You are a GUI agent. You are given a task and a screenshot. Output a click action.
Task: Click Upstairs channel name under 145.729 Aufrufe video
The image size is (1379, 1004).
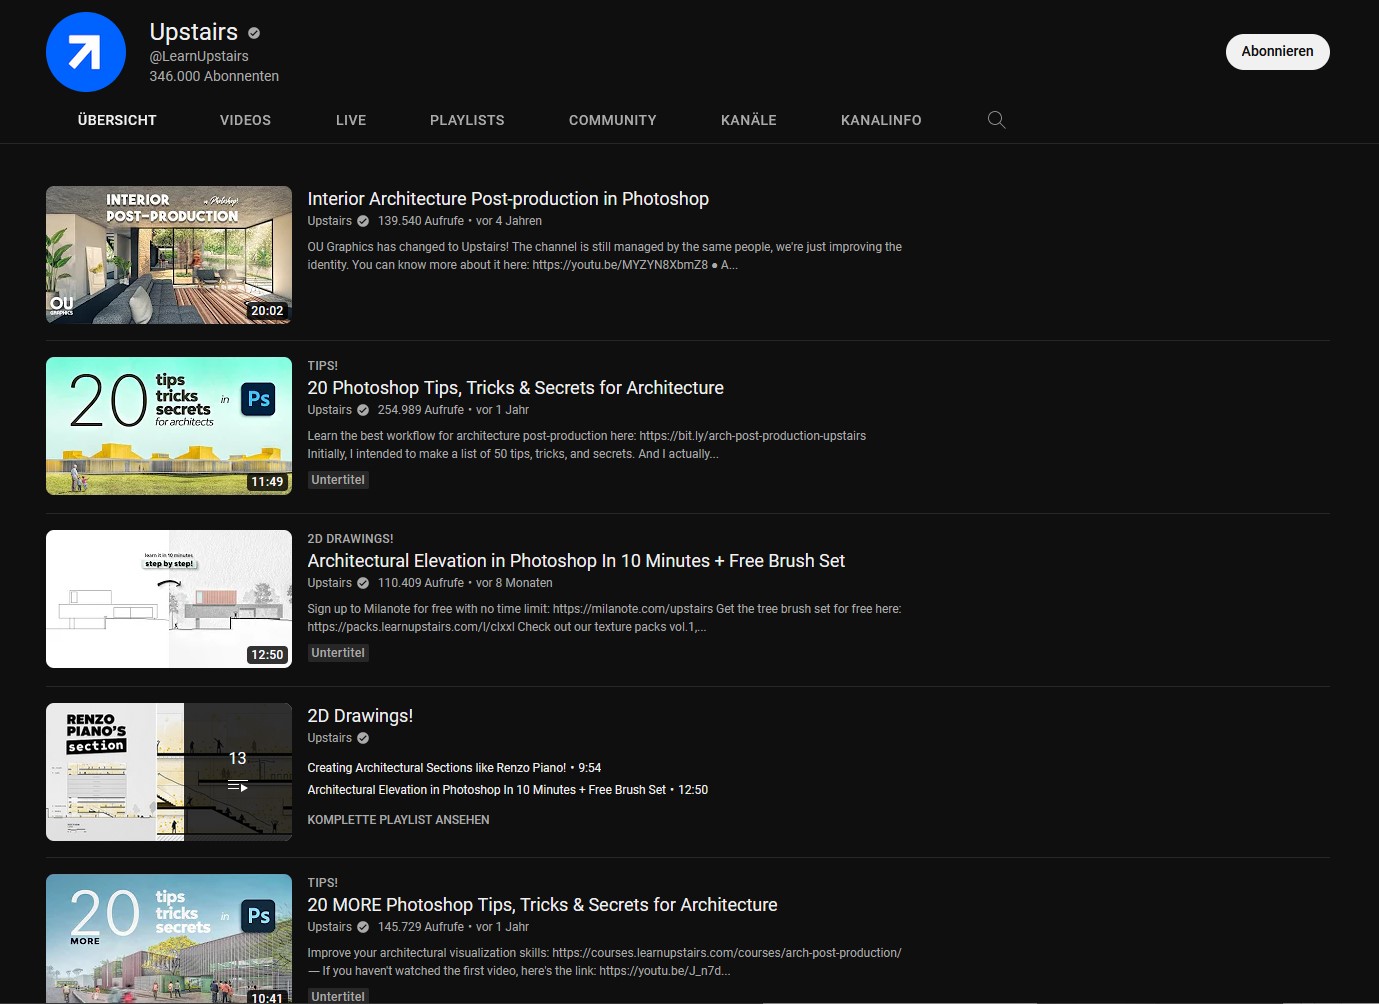pos(329,927)
